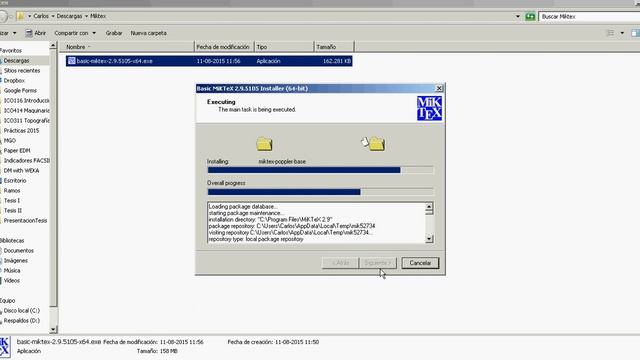Open PresentacionTesis in sidebar

(x=25, y=221)
